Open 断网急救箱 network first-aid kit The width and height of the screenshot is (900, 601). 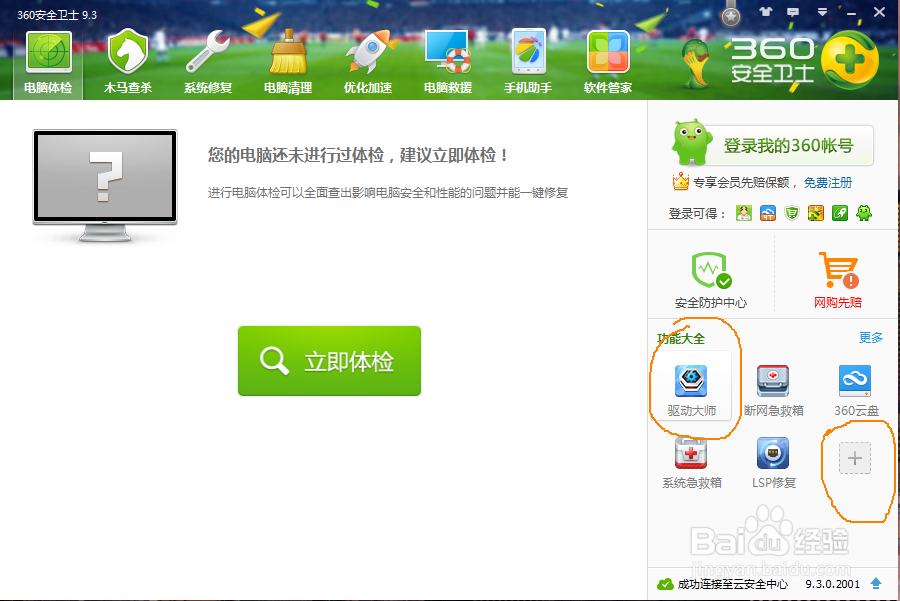point(774,390)
